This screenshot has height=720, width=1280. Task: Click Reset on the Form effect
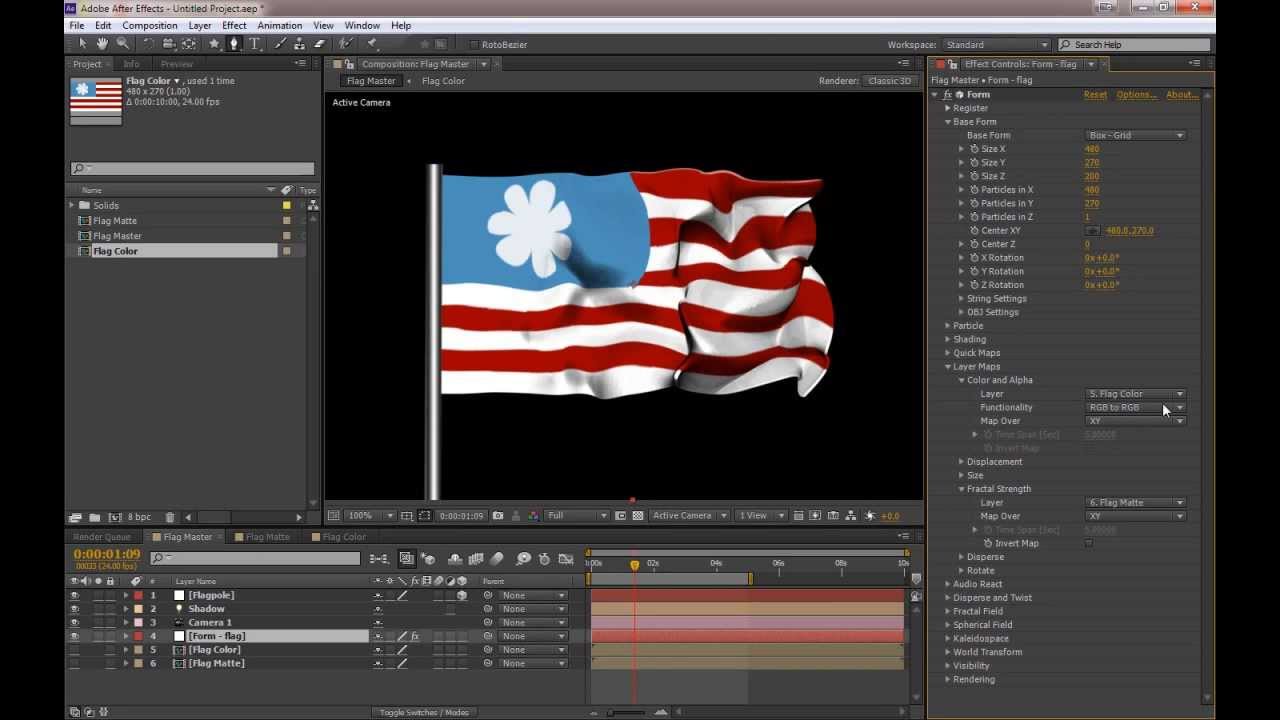(1095, 95)
